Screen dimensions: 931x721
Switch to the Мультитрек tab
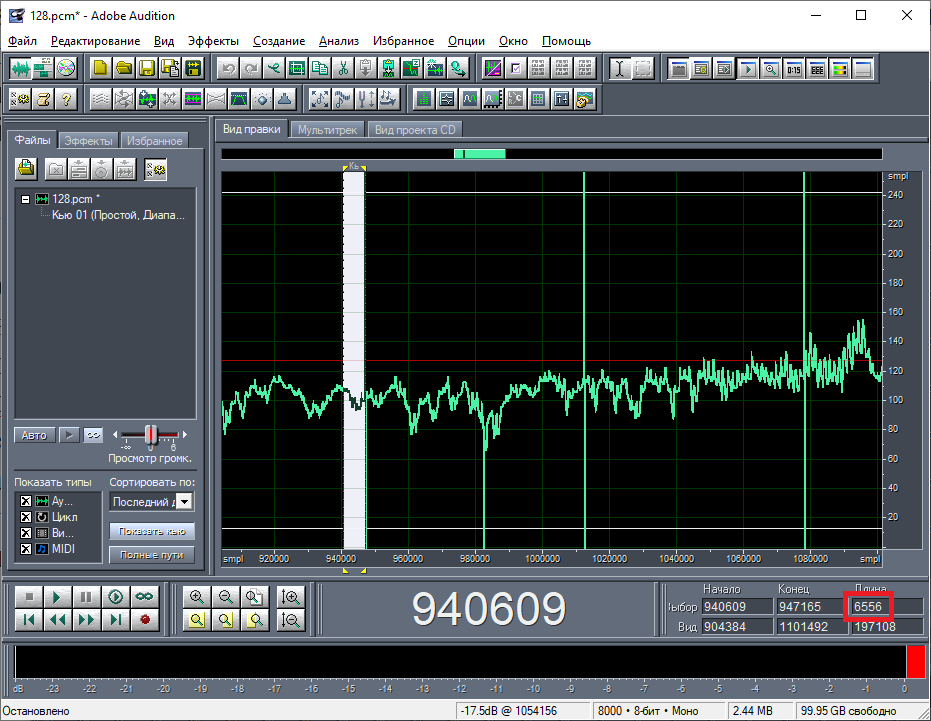327,130
